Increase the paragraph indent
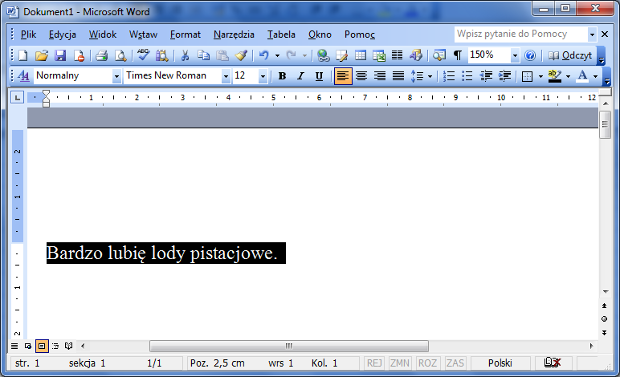This screenshot has height=377, width=620. click(x=505, y=76)
